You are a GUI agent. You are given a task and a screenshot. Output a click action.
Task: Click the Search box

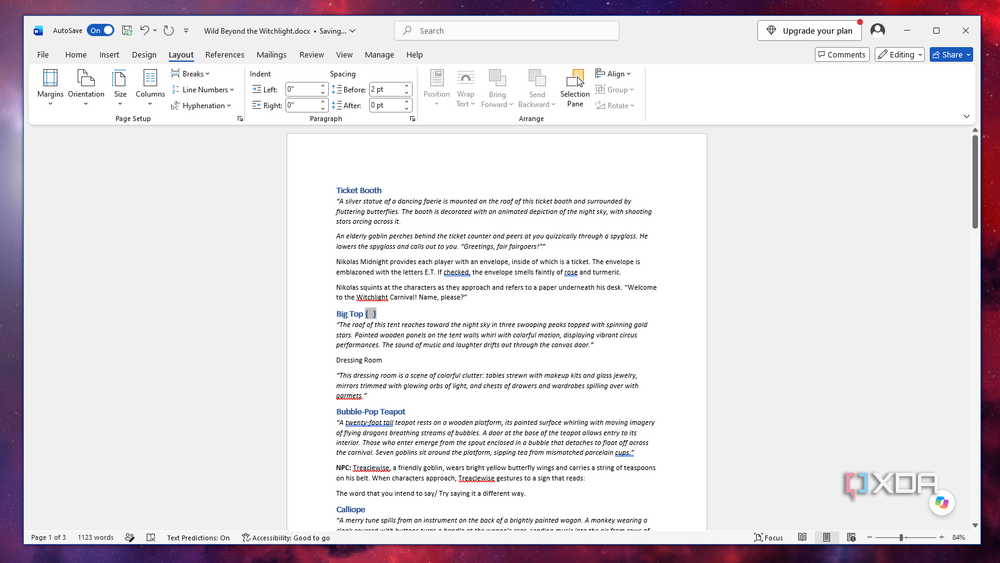pyautogui.click(x=506, y=31)
